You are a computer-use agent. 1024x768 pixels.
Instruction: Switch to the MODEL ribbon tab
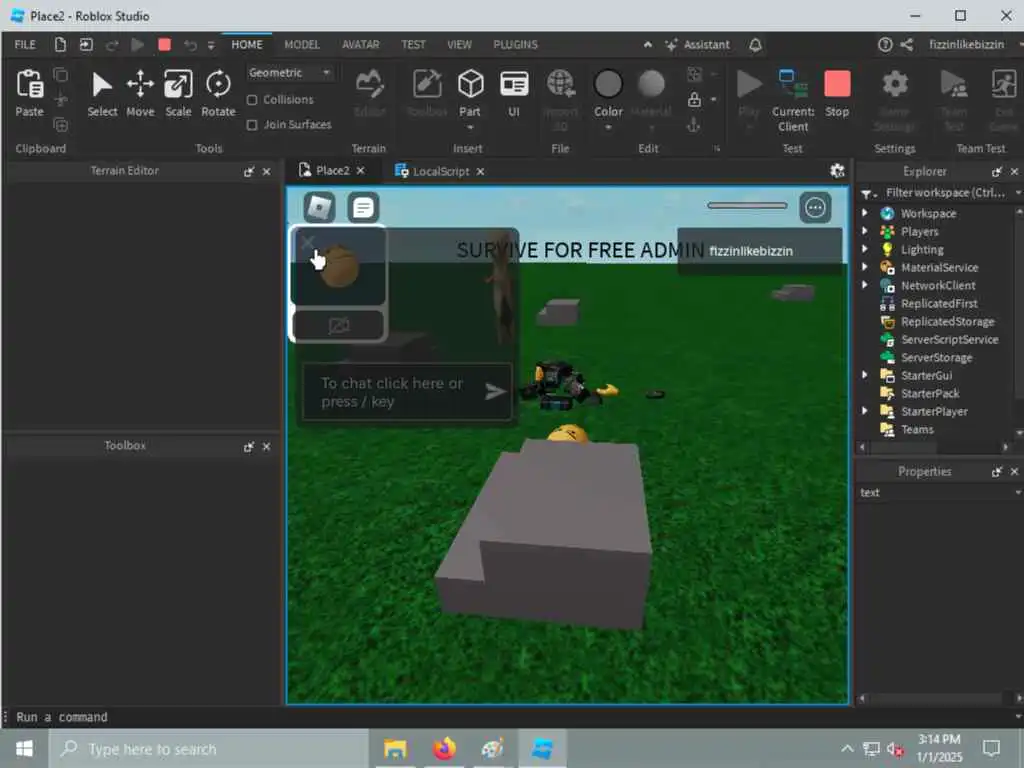click(302, 44)
